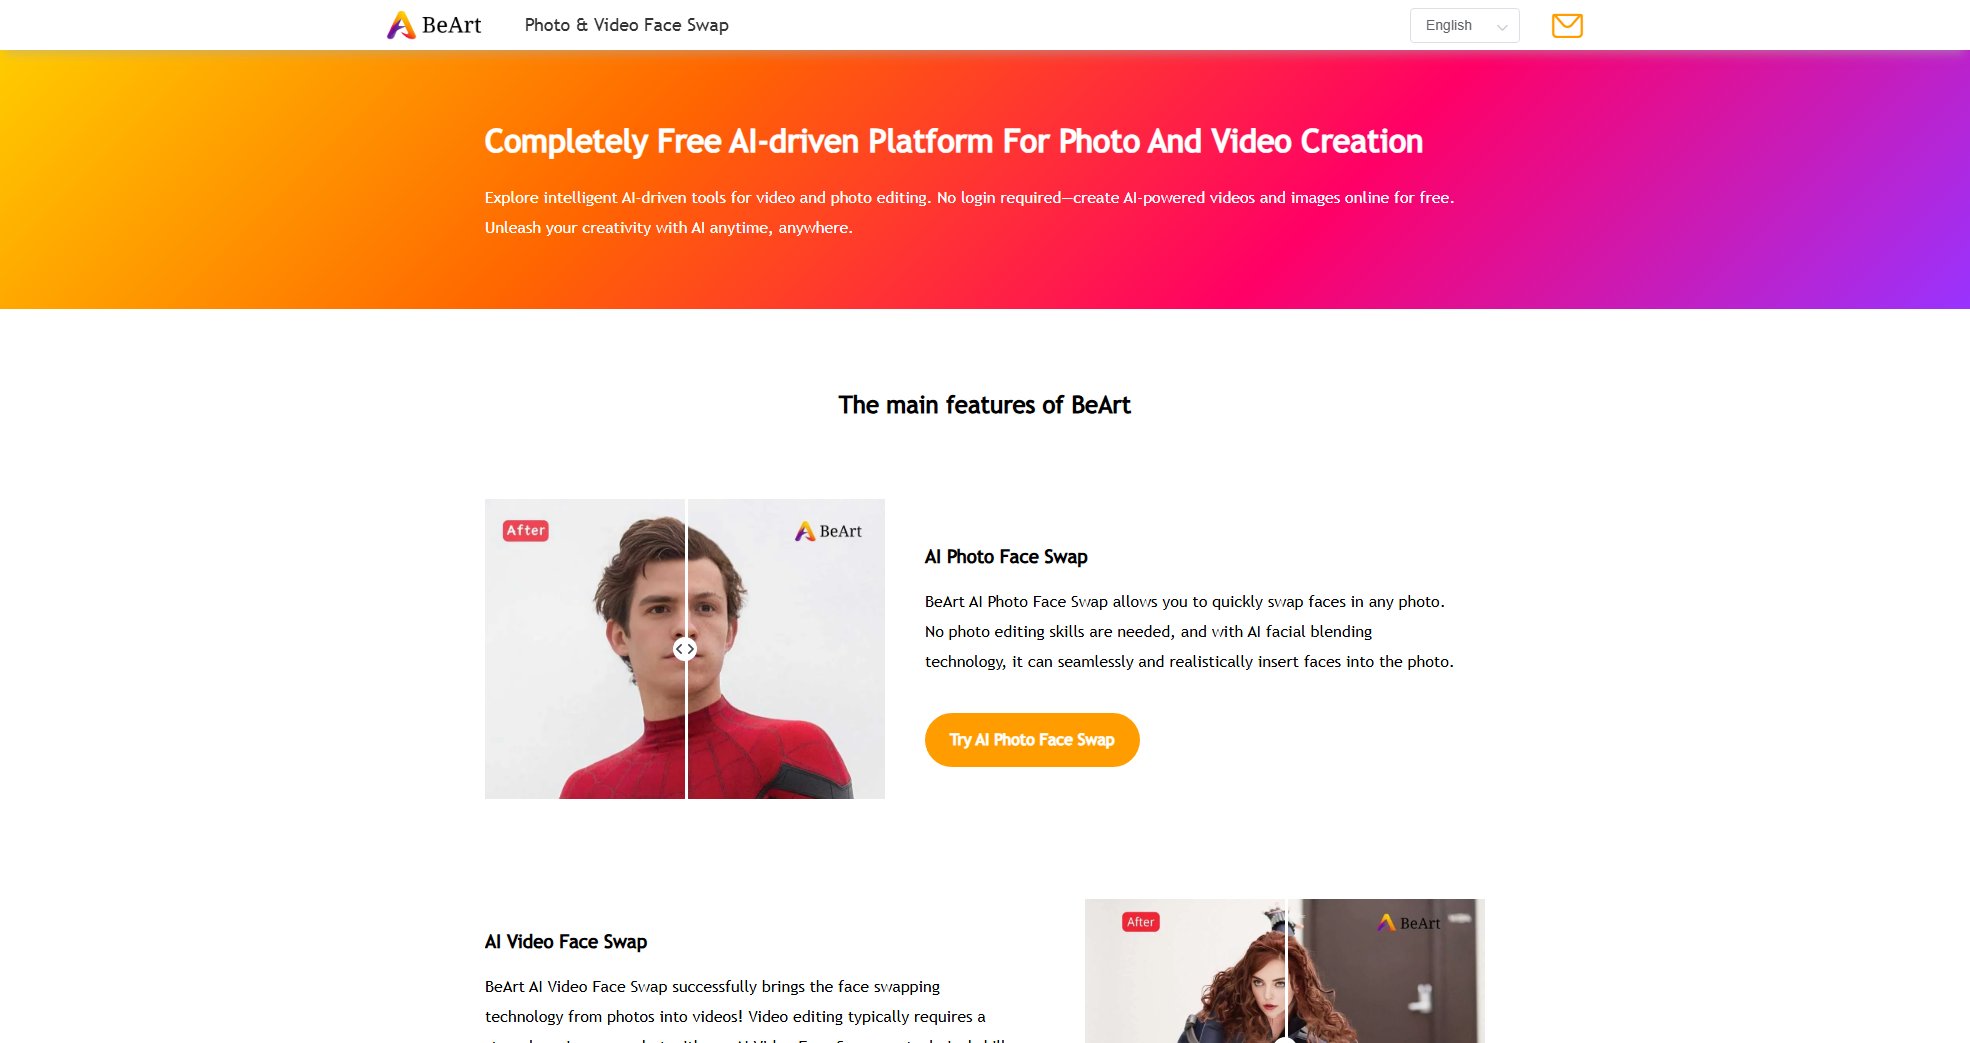Click The main features of BeArt heading
Viewport: 1970px width, 1043px height.
tap(985, 405)
